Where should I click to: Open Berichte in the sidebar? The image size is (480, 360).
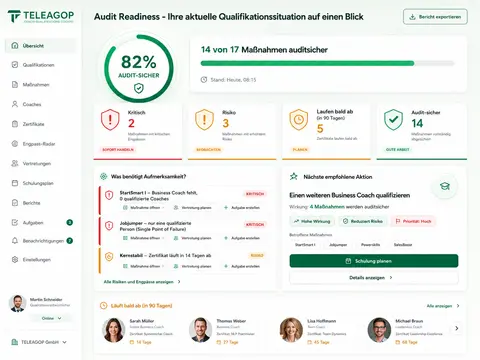click(x=41, y=203)
